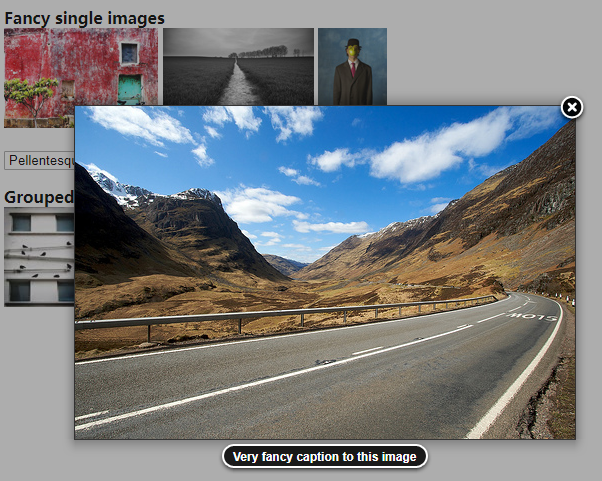Viewport: 602px width, 481px height.
Task: Open the grayscale field path thumbnail
Action: pyautogui.click(x=238, y=65)
